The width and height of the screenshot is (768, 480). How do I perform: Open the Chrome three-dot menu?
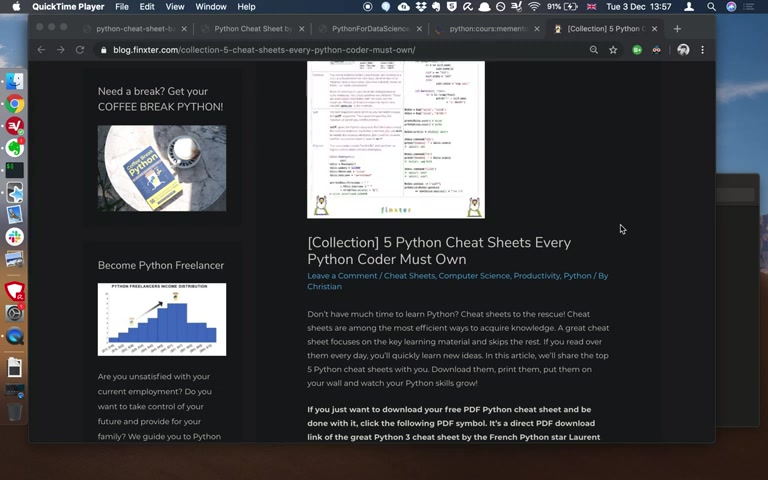click(702, 50)
